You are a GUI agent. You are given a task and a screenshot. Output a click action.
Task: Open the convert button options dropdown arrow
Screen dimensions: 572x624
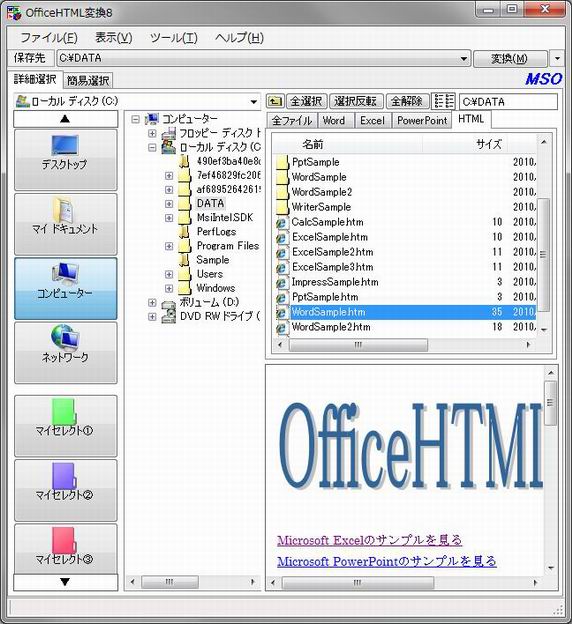[x=558, y=58]
